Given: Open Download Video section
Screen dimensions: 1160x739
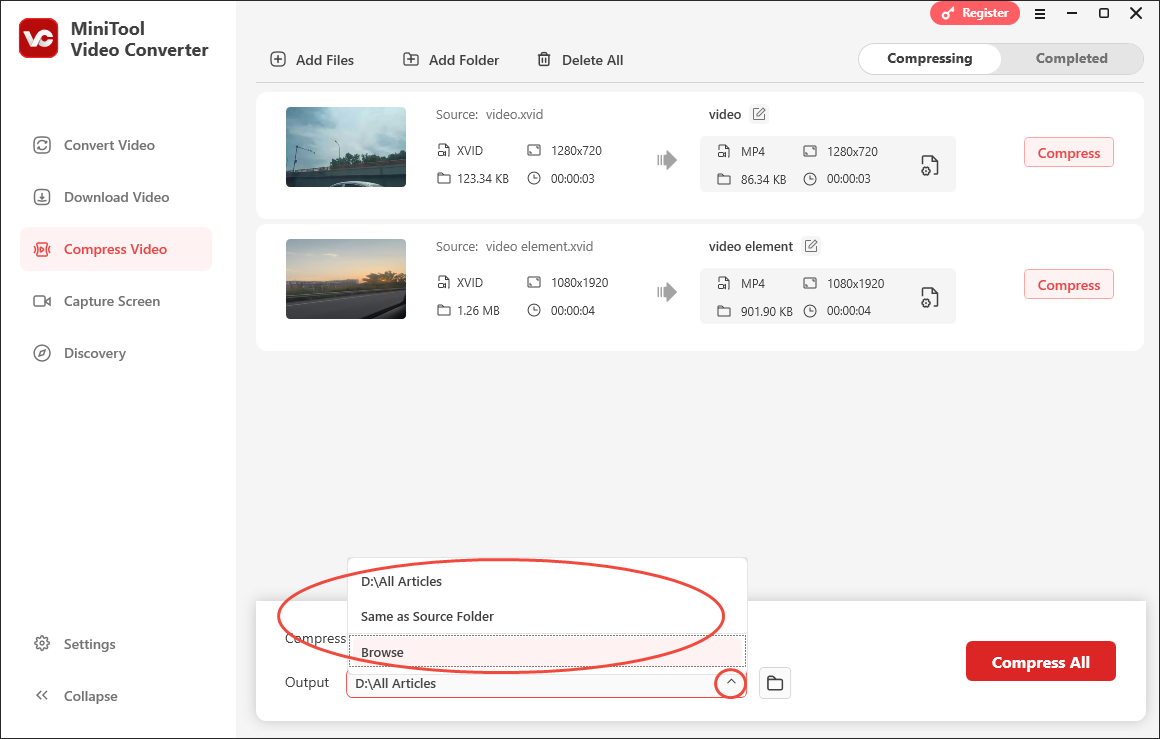Looking at the screenshot, I should (116, 197).
